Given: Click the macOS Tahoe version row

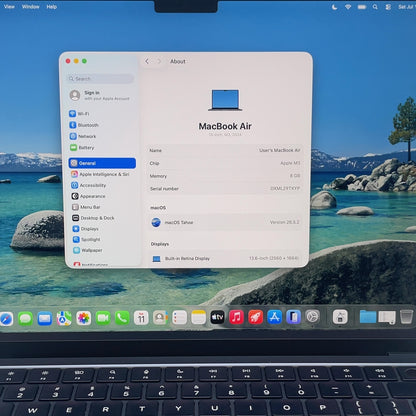Looking at the screenshot, I should point(225,222).
